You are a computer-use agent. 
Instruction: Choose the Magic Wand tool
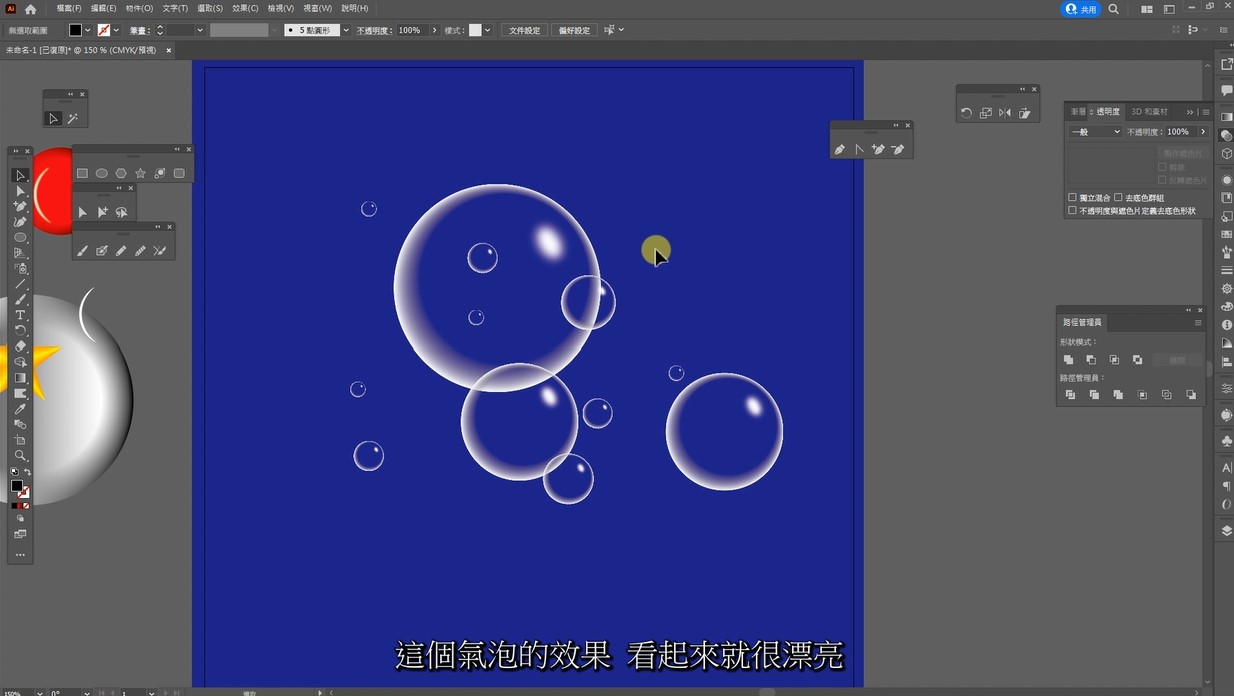coord(73,118)
